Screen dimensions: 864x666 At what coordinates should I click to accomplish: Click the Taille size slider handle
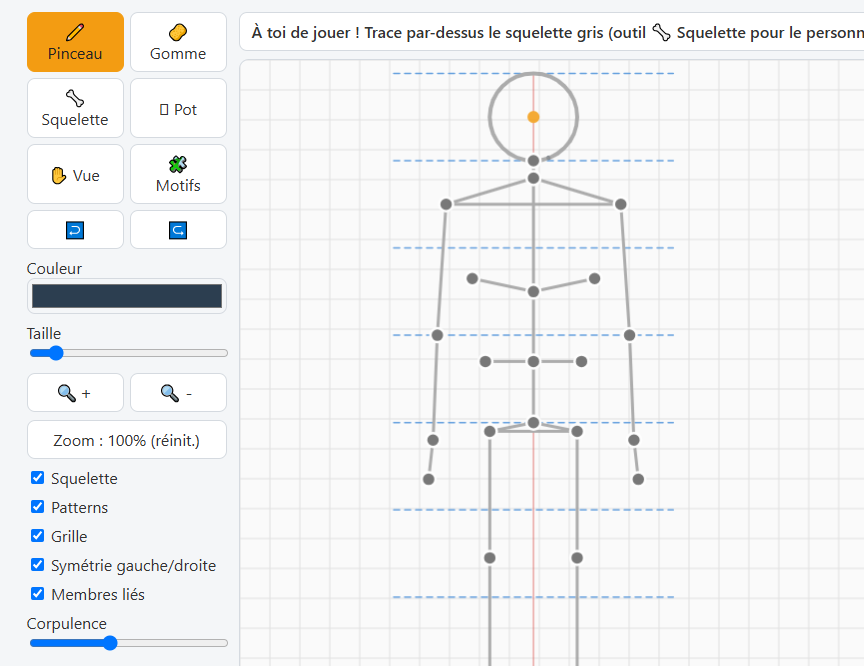point(56,353)
